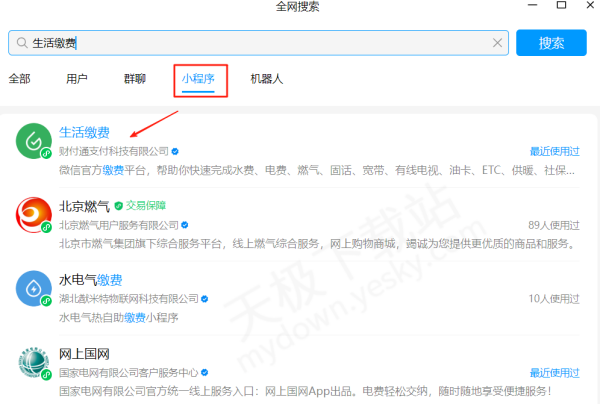The height and width of the screenshot is (404, 600).
Task: Click the 北京市燃气集团 description text
Action: 317,244
